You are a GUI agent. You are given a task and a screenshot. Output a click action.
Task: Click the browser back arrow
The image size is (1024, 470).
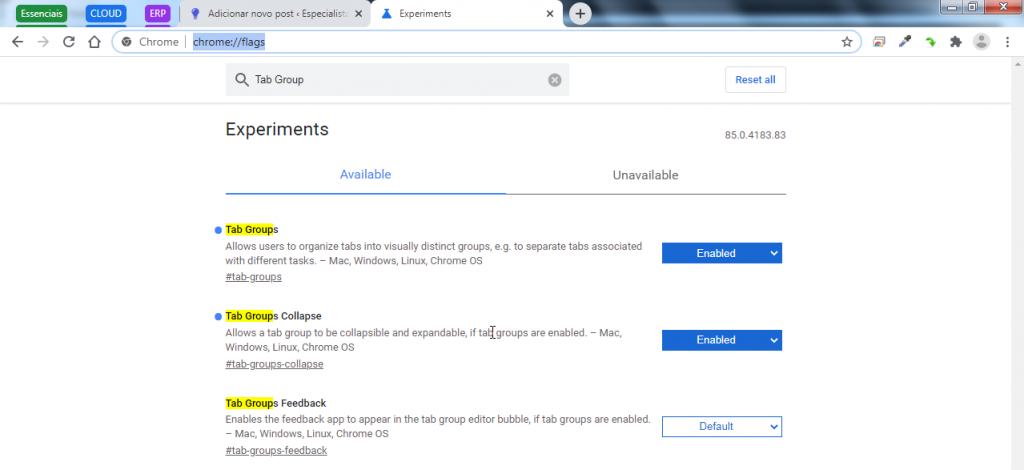17,42
